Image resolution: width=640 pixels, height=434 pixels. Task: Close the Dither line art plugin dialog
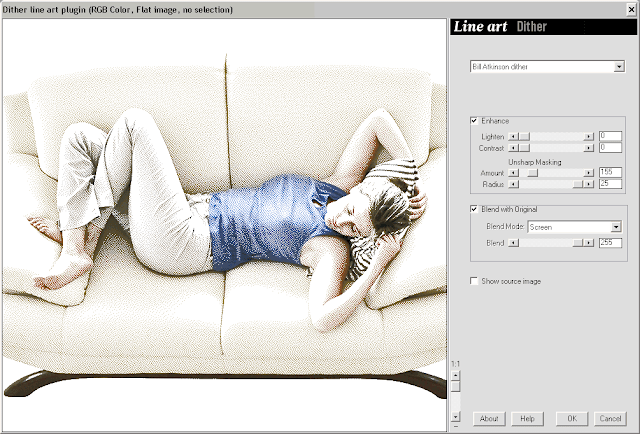tap(631, 9)
